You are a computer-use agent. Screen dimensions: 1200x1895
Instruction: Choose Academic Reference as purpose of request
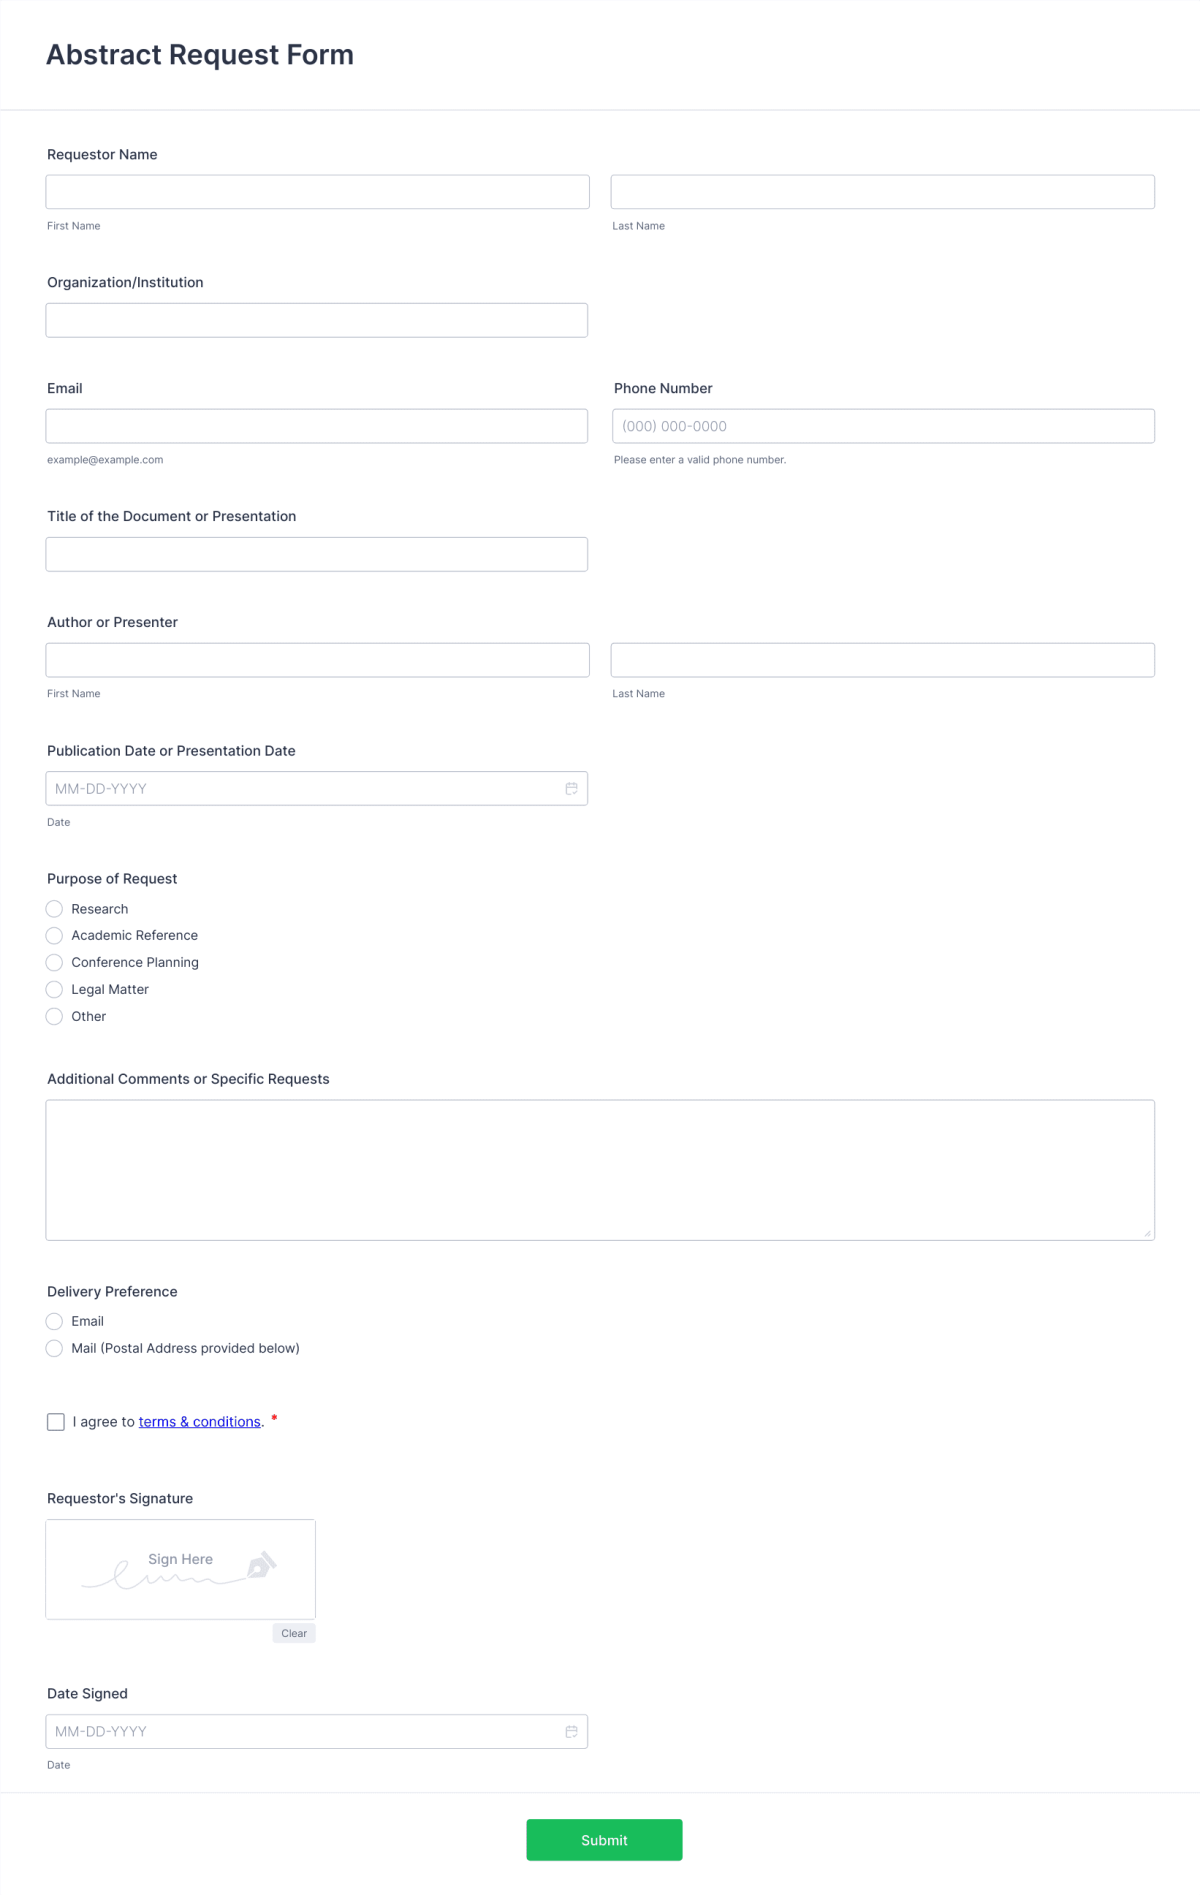pyautogui.click(x=54, y=935)
